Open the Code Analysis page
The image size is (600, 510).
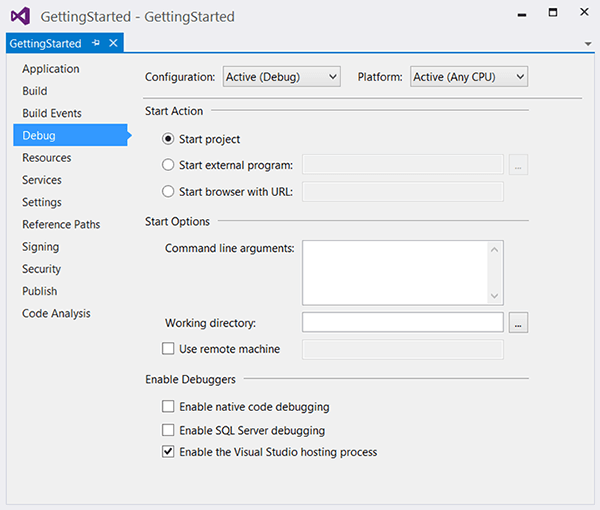coord(56,313)
